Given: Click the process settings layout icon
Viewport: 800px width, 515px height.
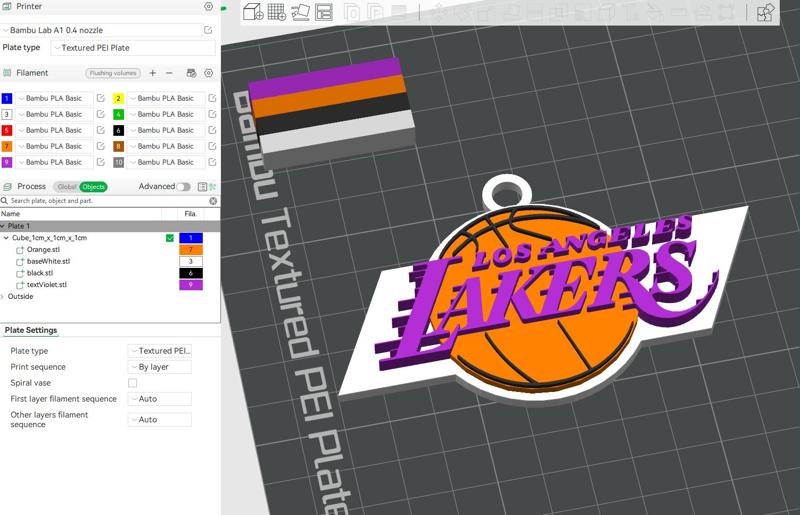Looking at the screenshot, I should point(203,187).
